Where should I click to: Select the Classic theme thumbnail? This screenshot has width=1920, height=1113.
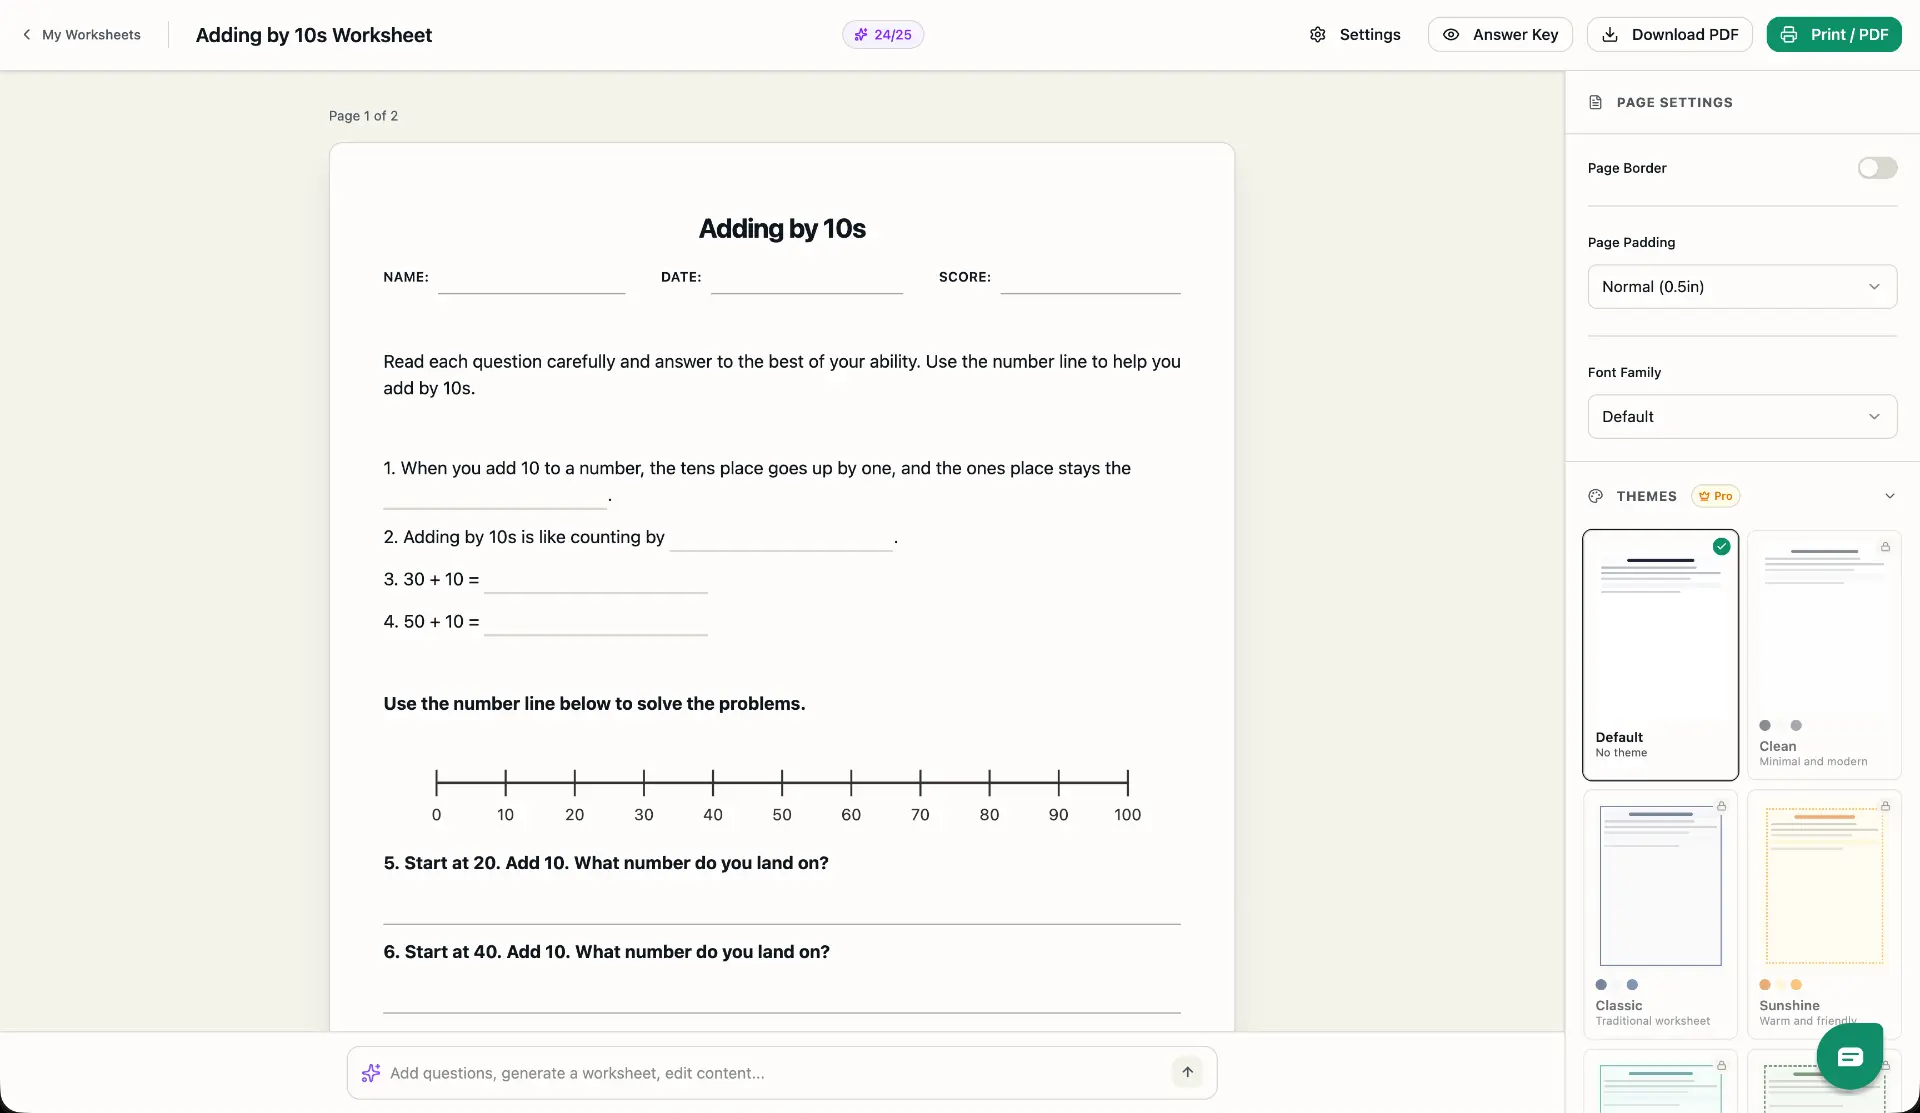pyautogui.click(x=1660, y=885)
